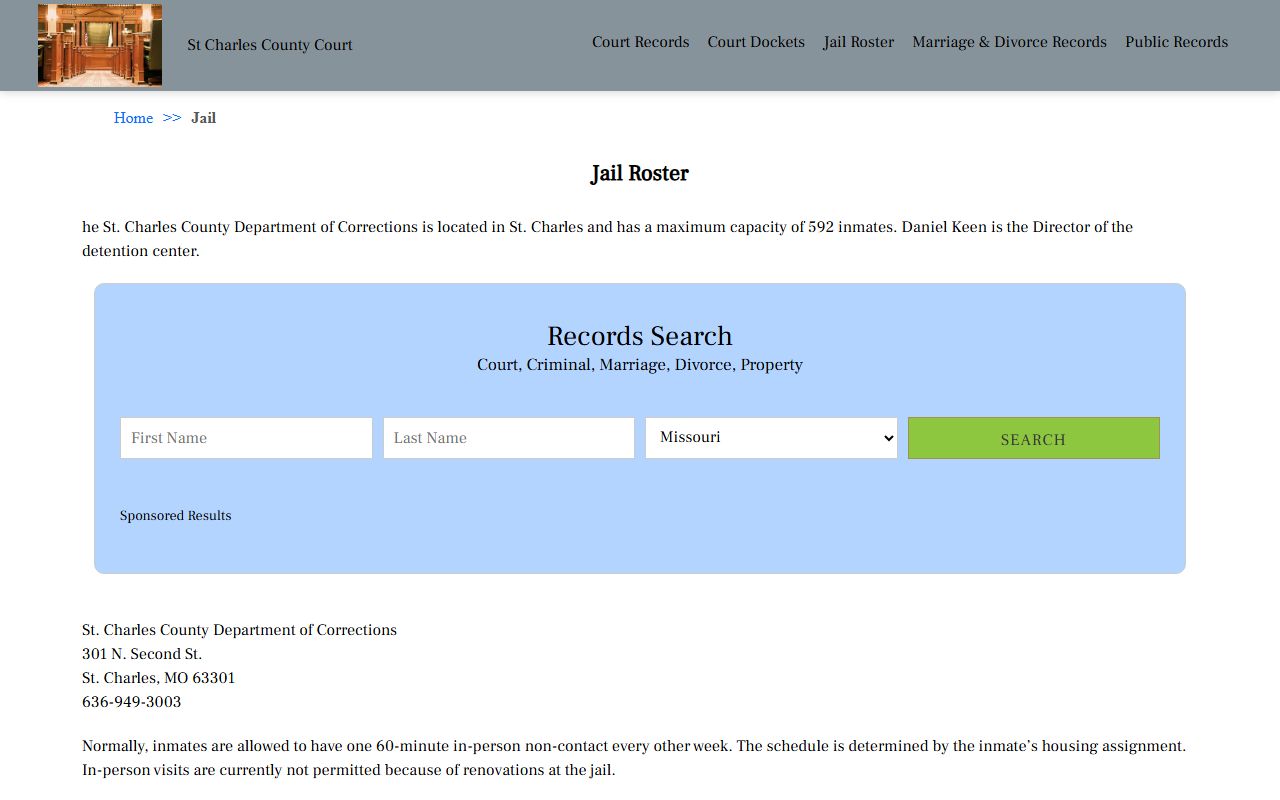Image resolution: width=1280 pixels, height=800 pixels.
Task: Click the Home breadcrumb link
Action: 133,118
